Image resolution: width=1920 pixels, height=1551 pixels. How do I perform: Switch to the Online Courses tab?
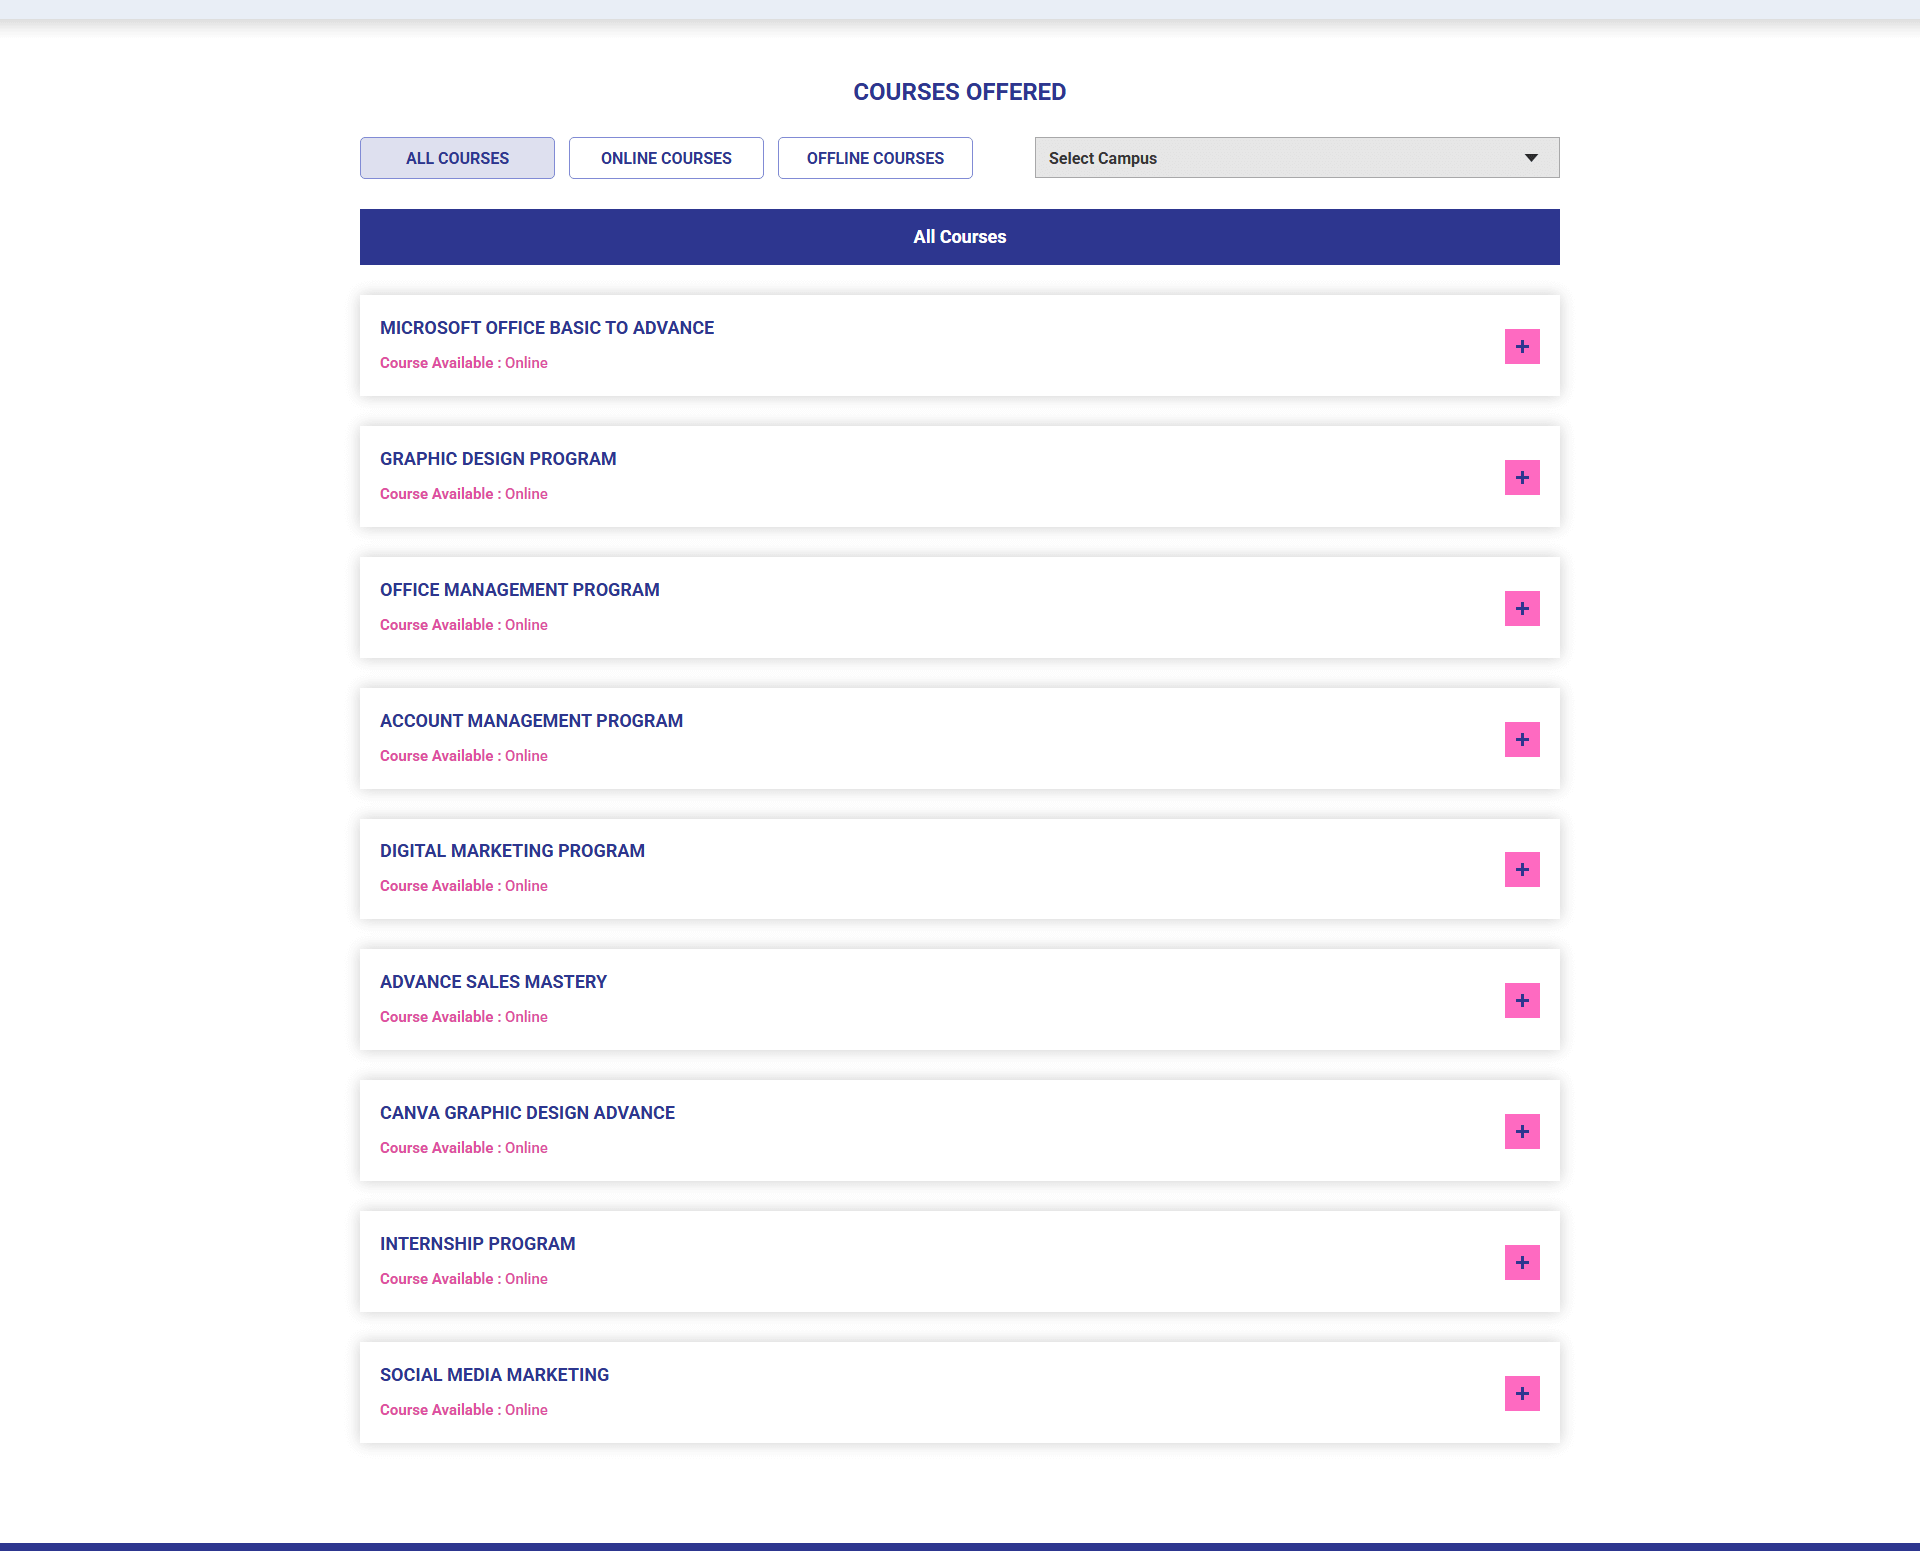point(665,157)
